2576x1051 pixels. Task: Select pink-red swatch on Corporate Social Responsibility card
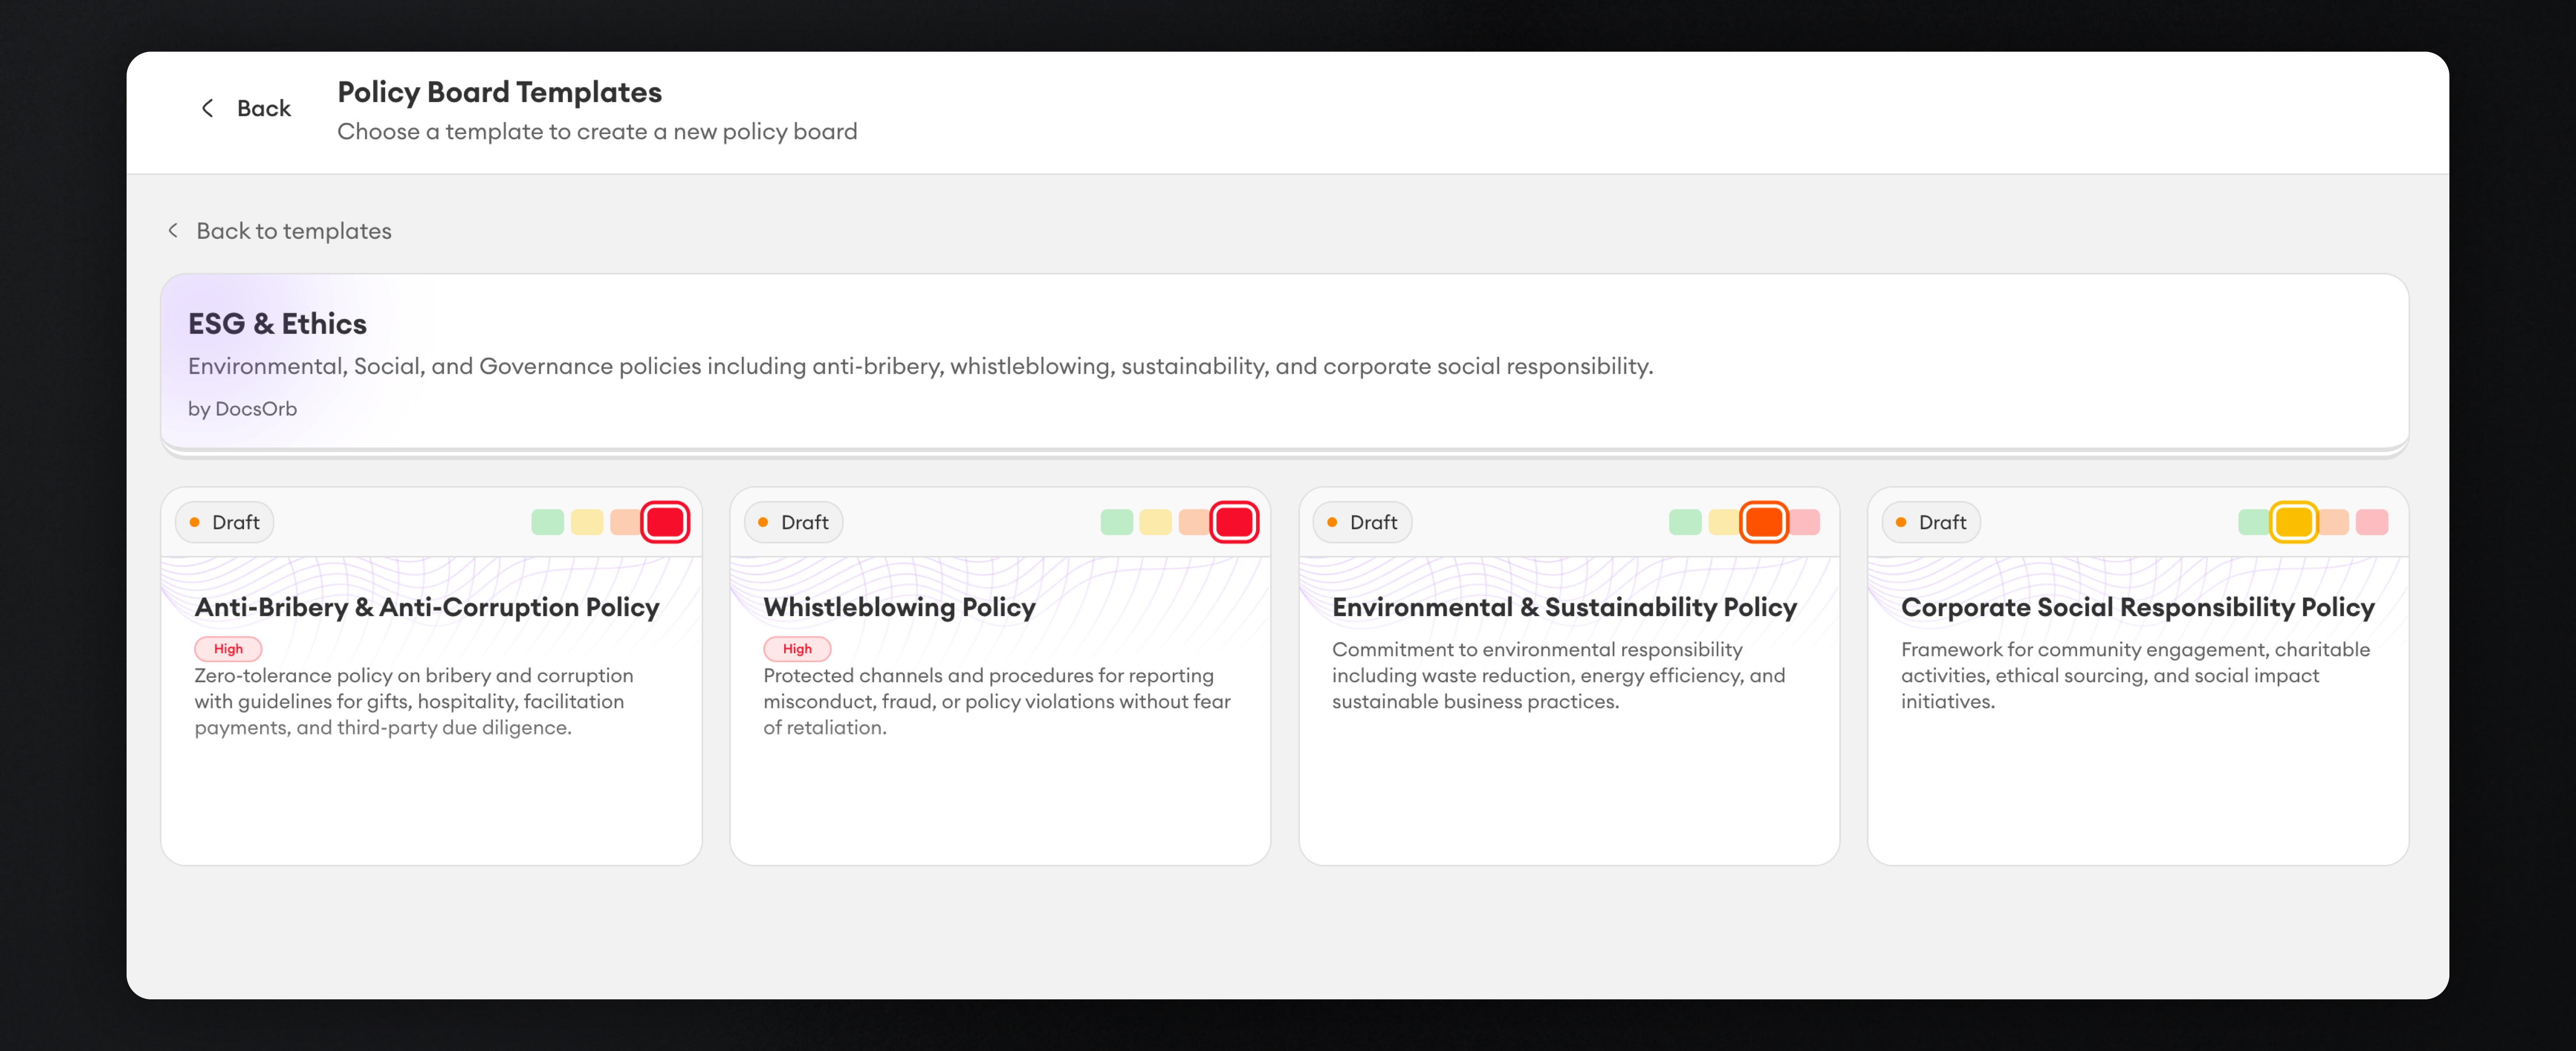pyautogui.click(x=2372, y=522)
